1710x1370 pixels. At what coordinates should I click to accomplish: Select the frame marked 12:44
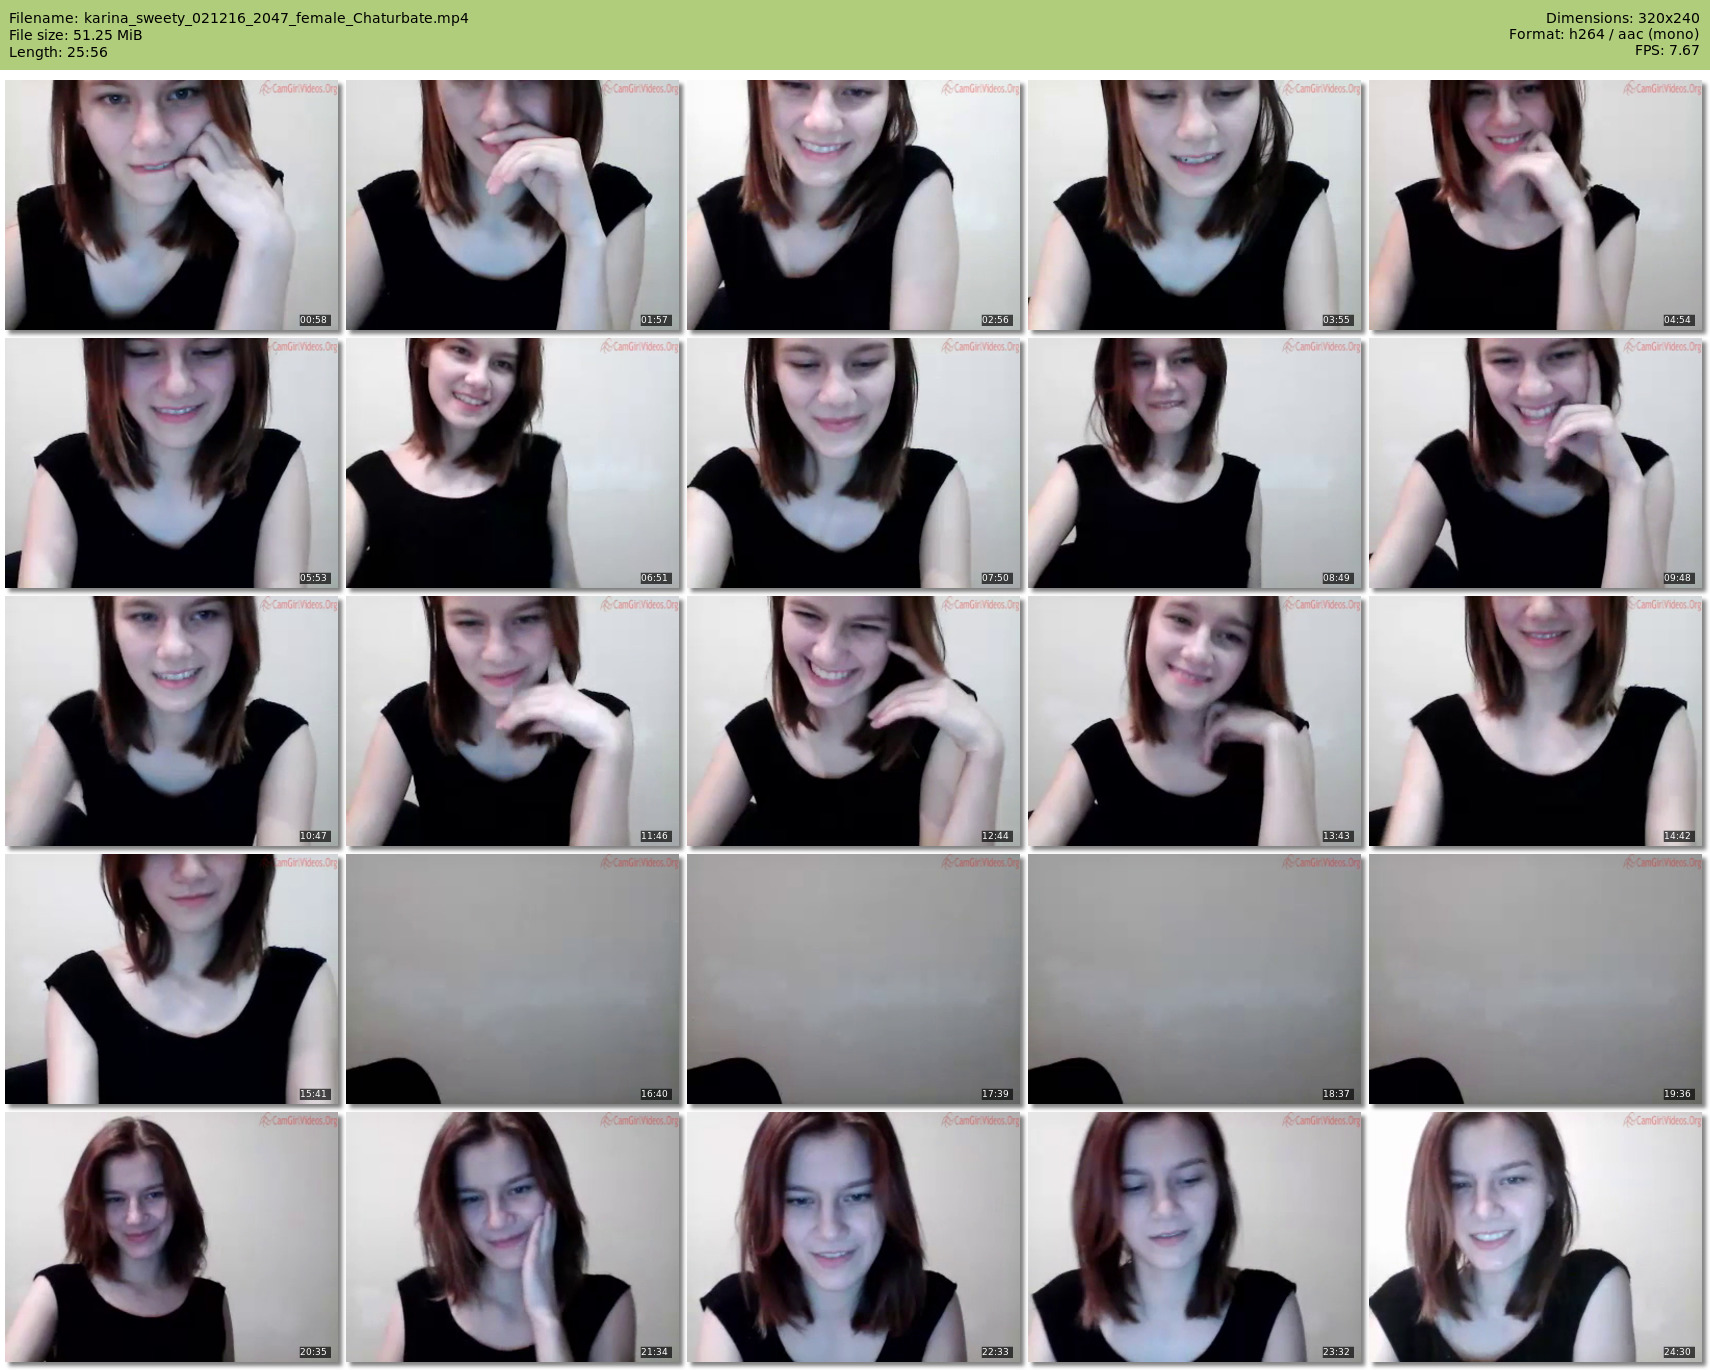pos(854,721)
